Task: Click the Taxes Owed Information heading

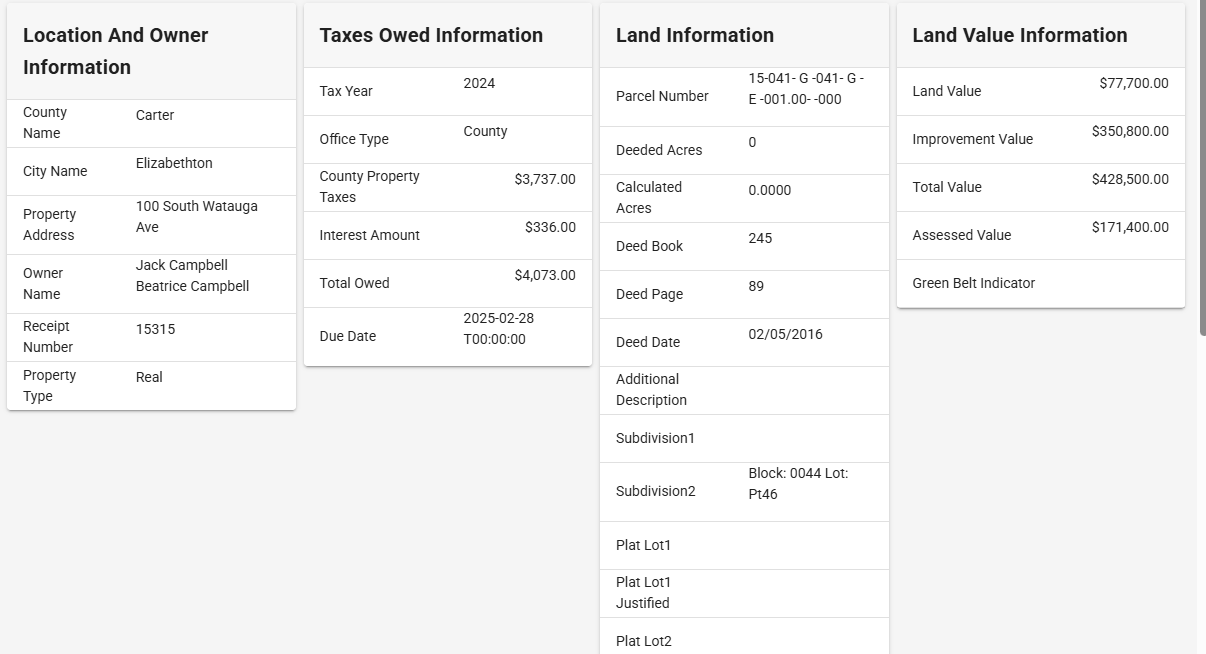Action: (x=431, y=35)
